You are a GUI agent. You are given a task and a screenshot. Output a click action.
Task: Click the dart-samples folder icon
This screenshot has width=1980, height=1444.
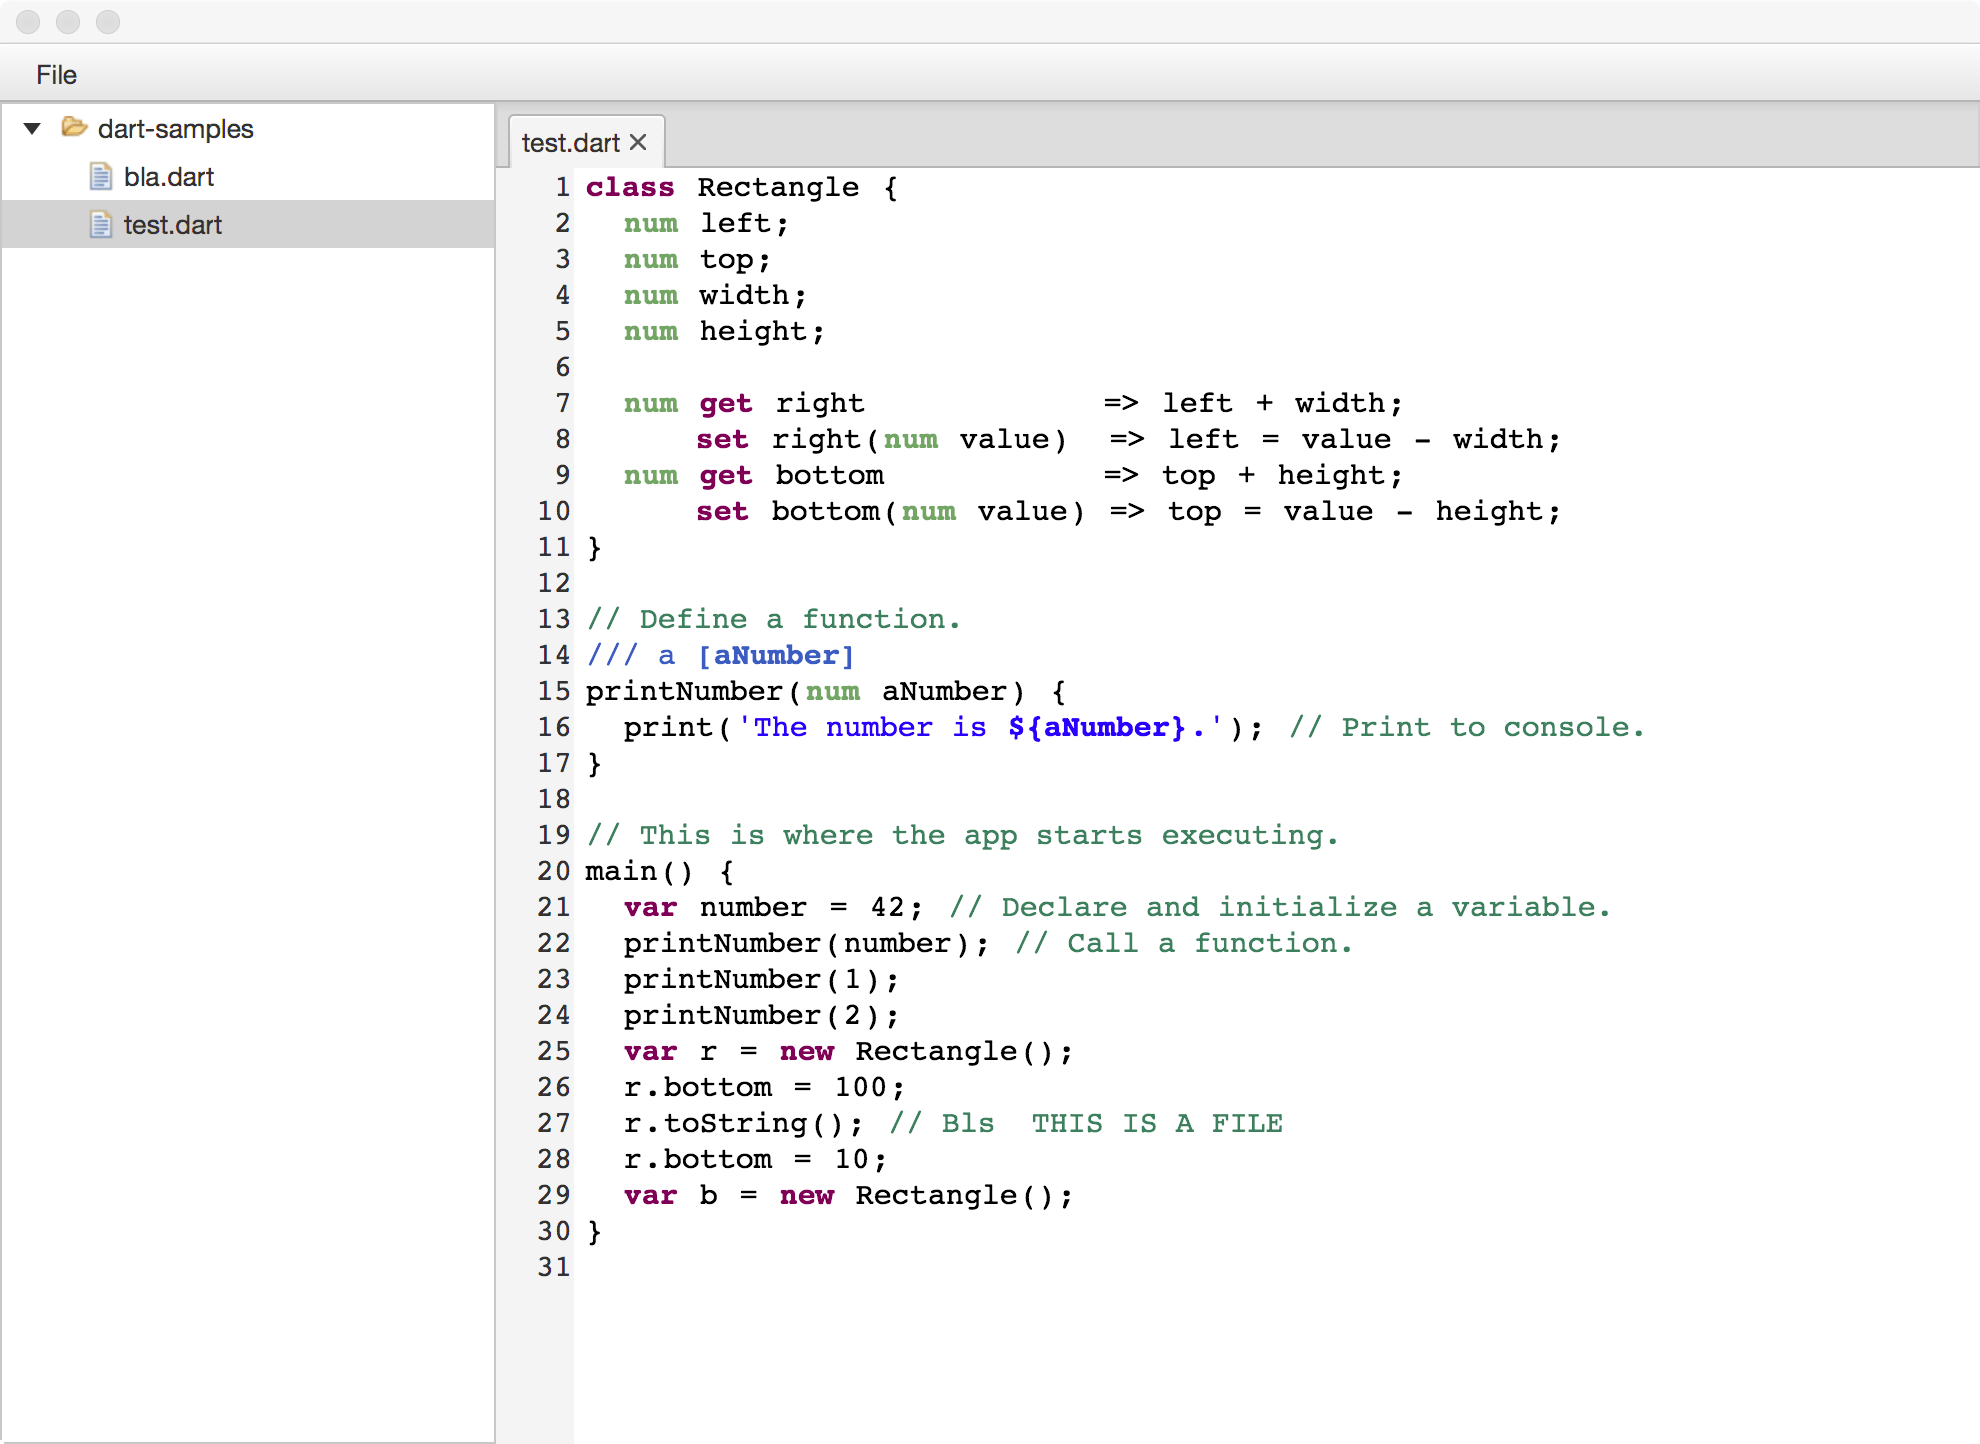(x=74, y=127)
